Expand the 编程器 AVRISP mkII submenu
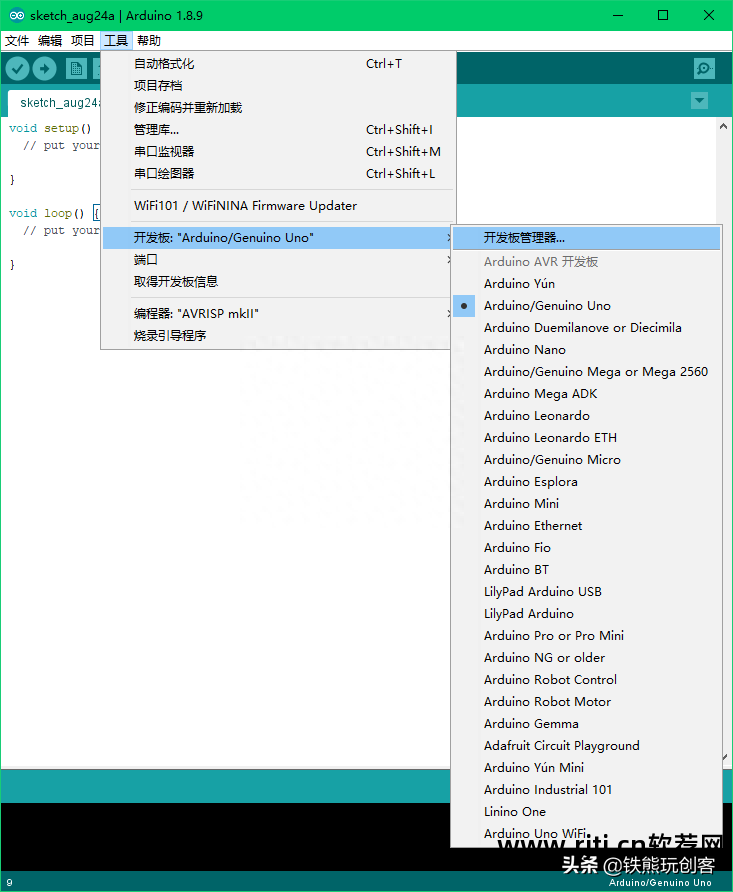The width and height of the screenshot is (733, 892). (278, 313)
